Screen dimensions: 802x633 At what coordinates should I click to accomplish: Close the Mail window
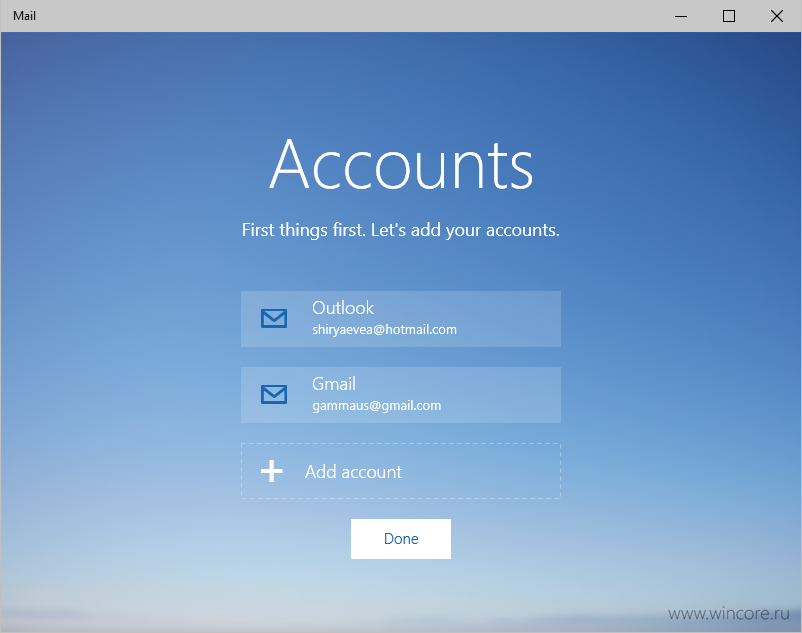click(777, 16)
